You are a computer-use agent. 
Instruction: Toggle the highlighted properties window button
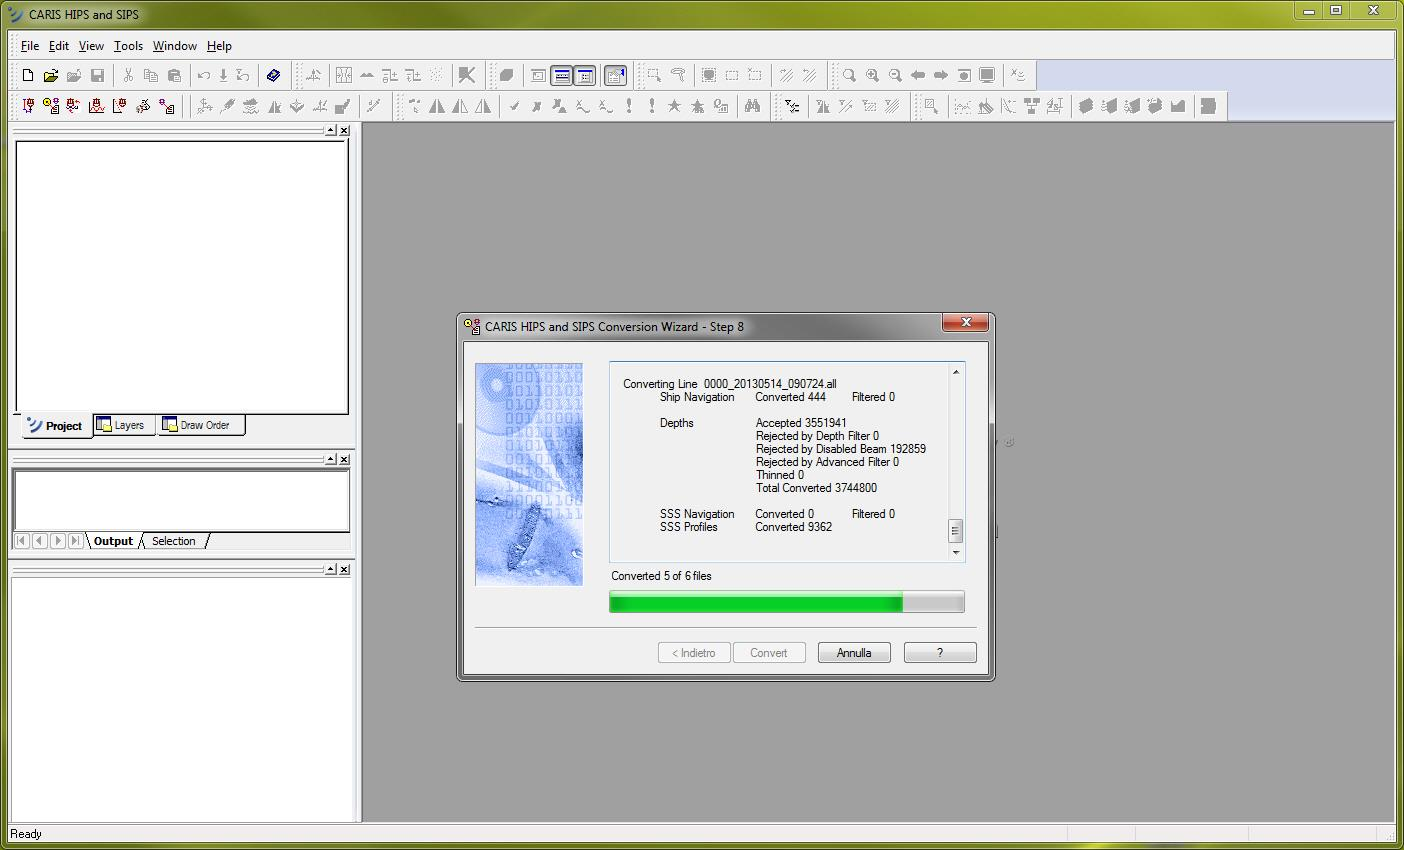[616, 75]
